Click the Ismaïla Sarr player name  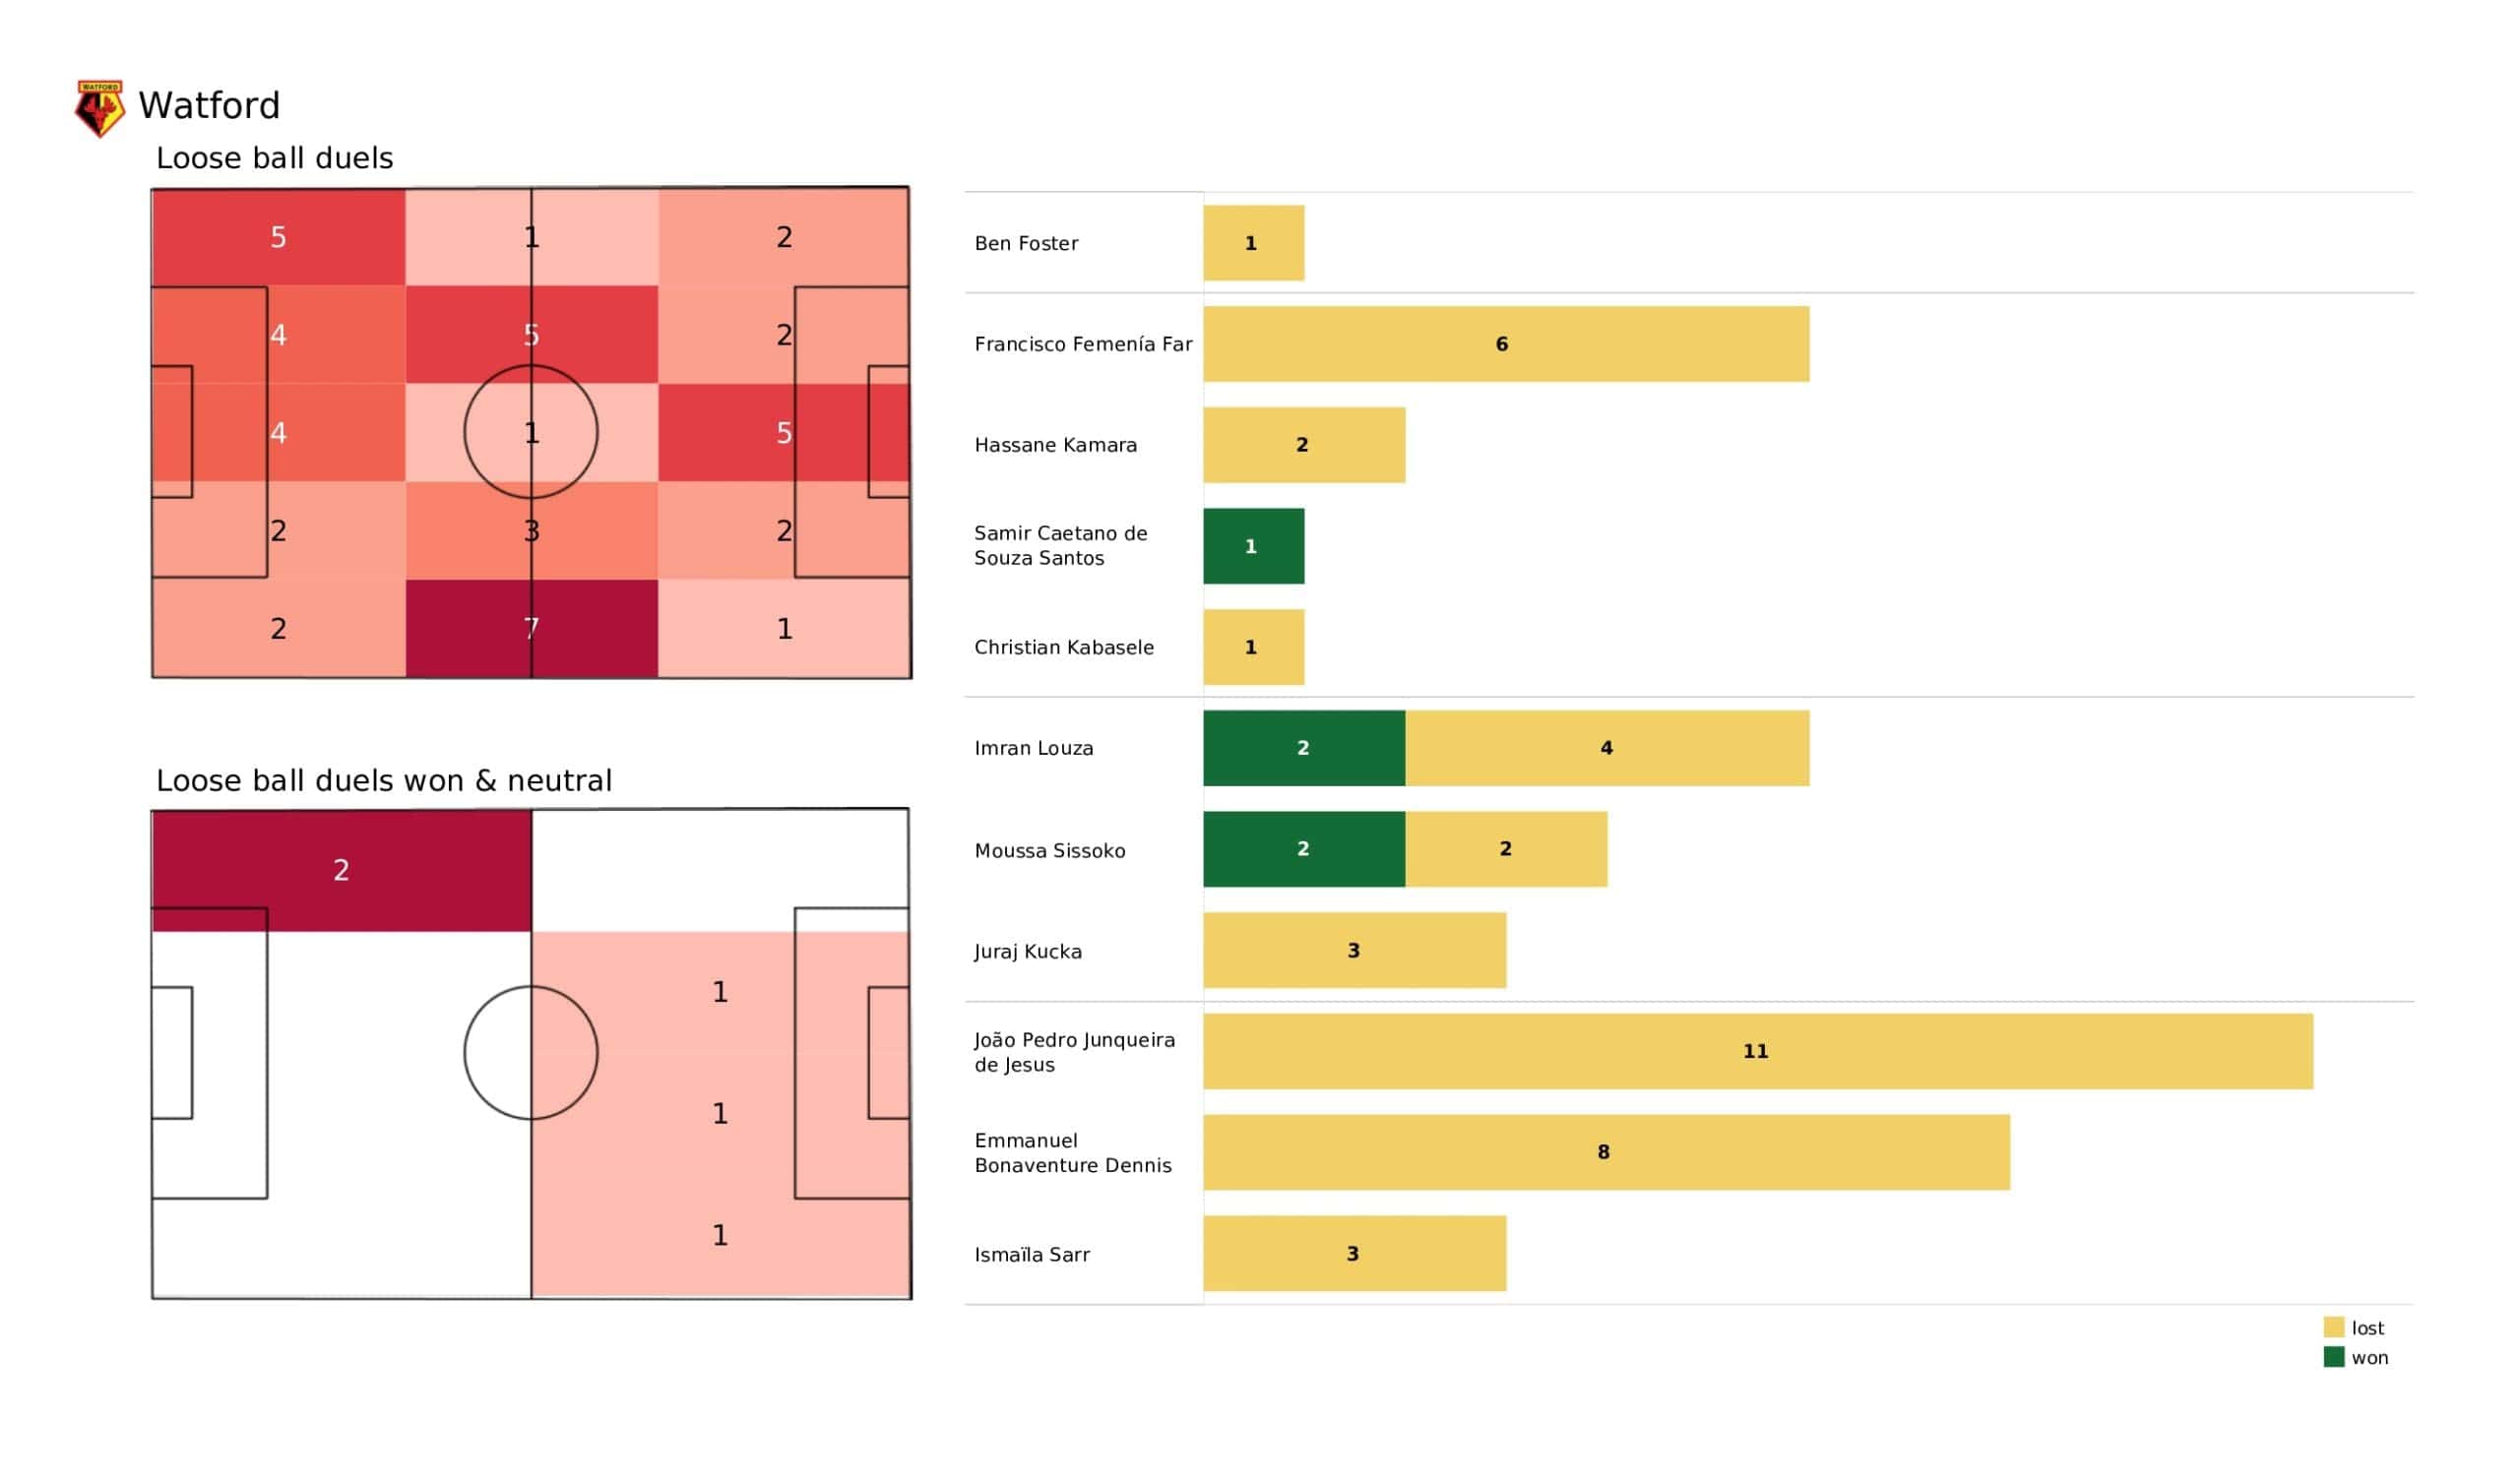[x=1032, y=1254]
